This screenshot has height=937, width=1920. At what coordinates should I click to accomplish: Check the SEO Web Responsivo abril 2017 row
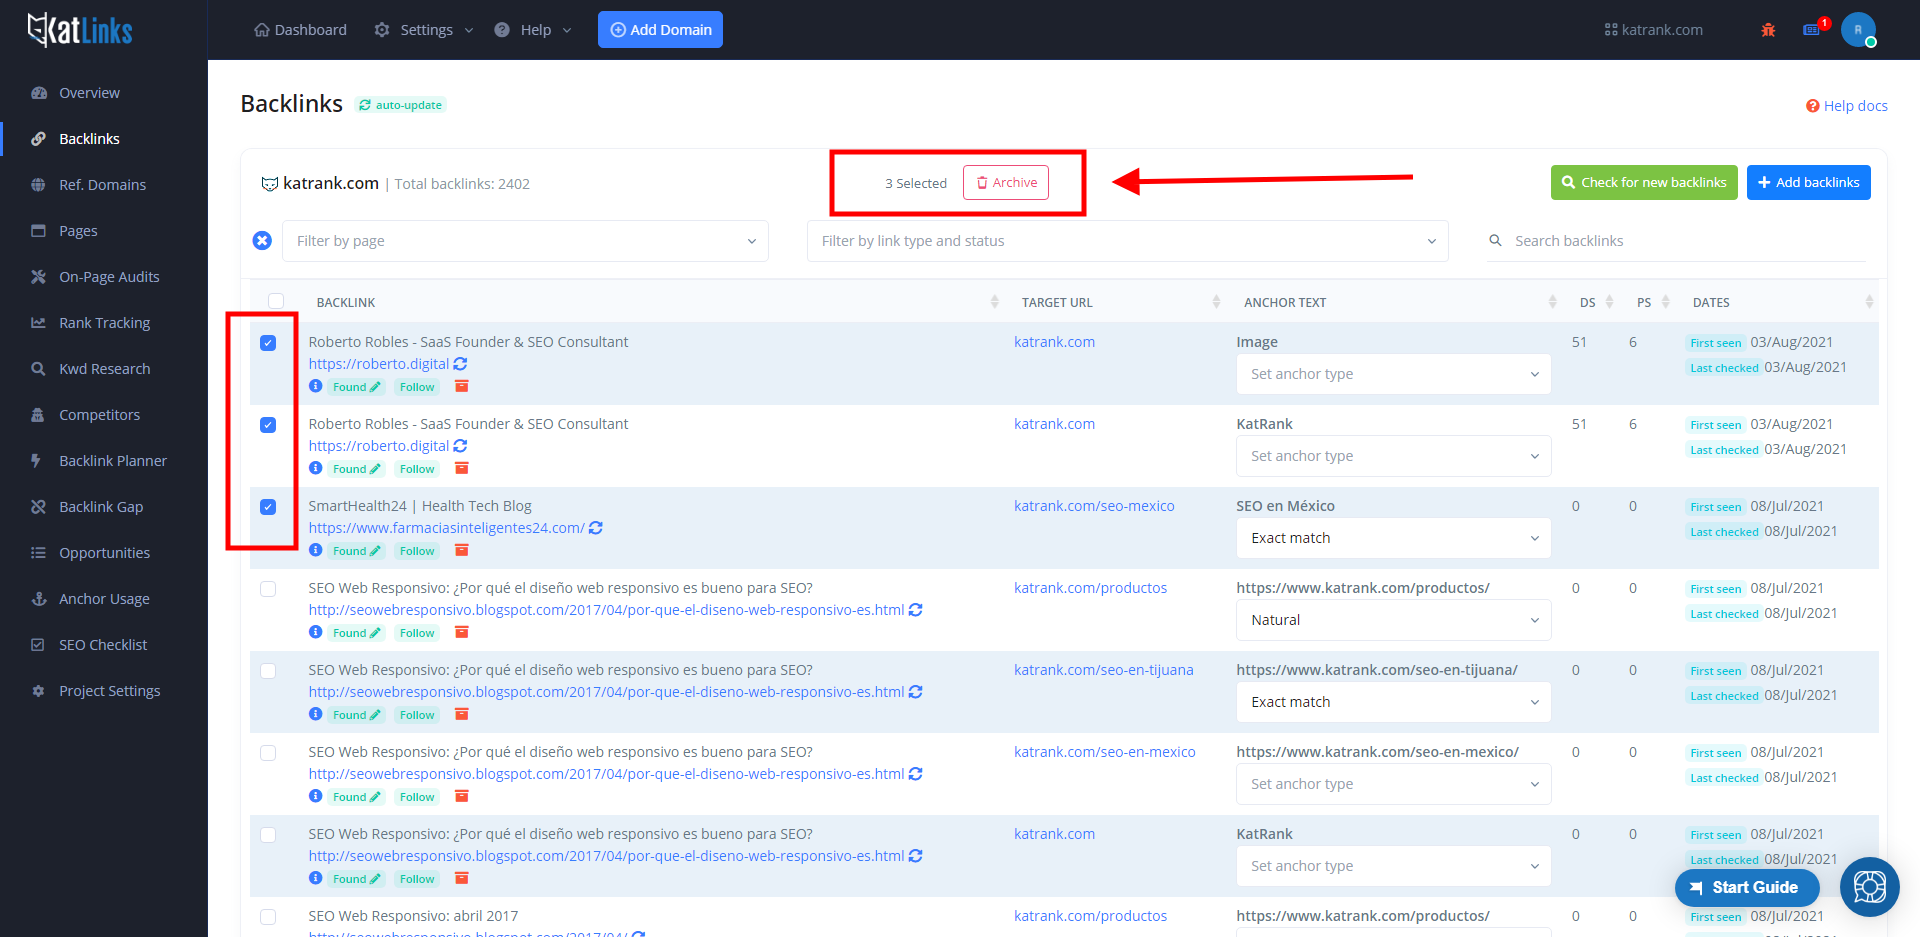click(268, 917)
